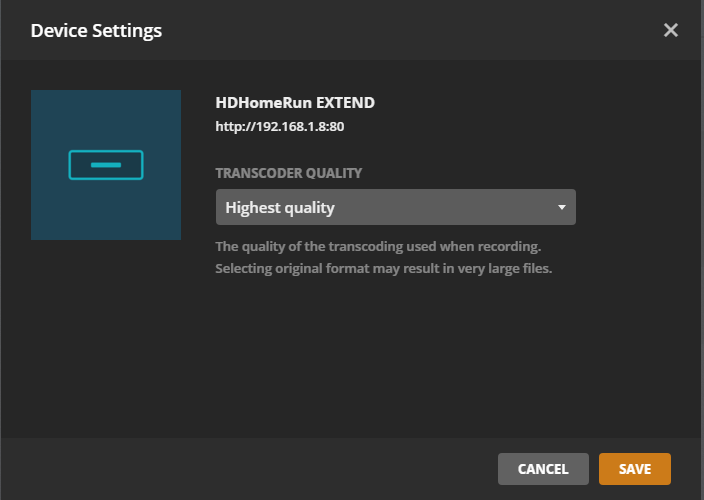Screen dimensions: 704x500
Task: Click the Device Settings title
Action: [96, 31]
